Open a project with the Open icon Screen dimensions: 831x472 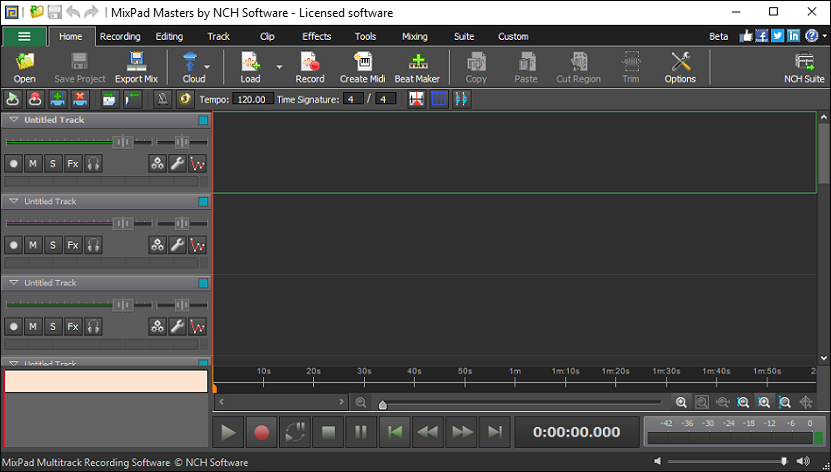[x=24, y=67]
